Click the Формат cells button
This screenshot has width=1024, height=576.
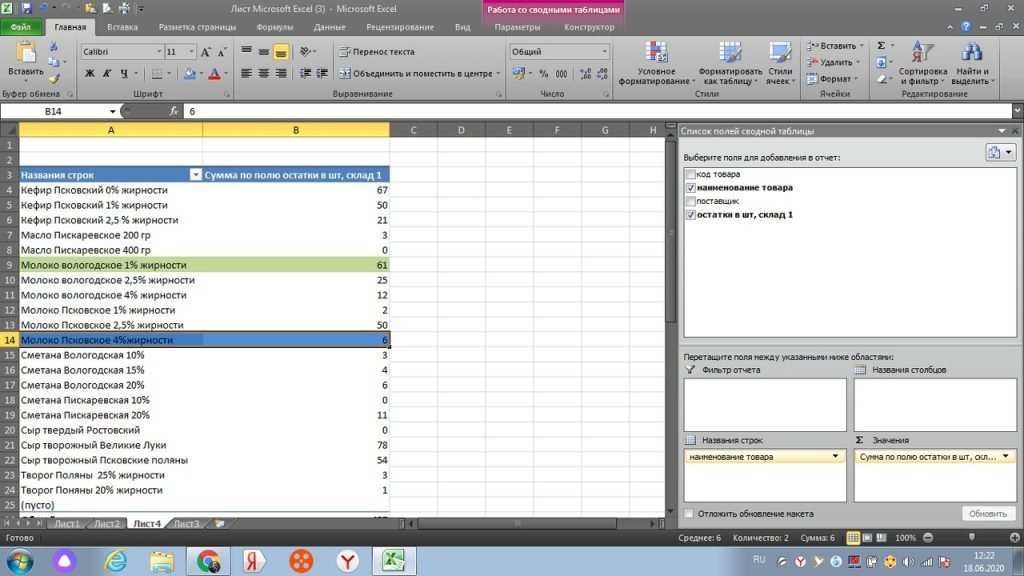pos(831,79)
